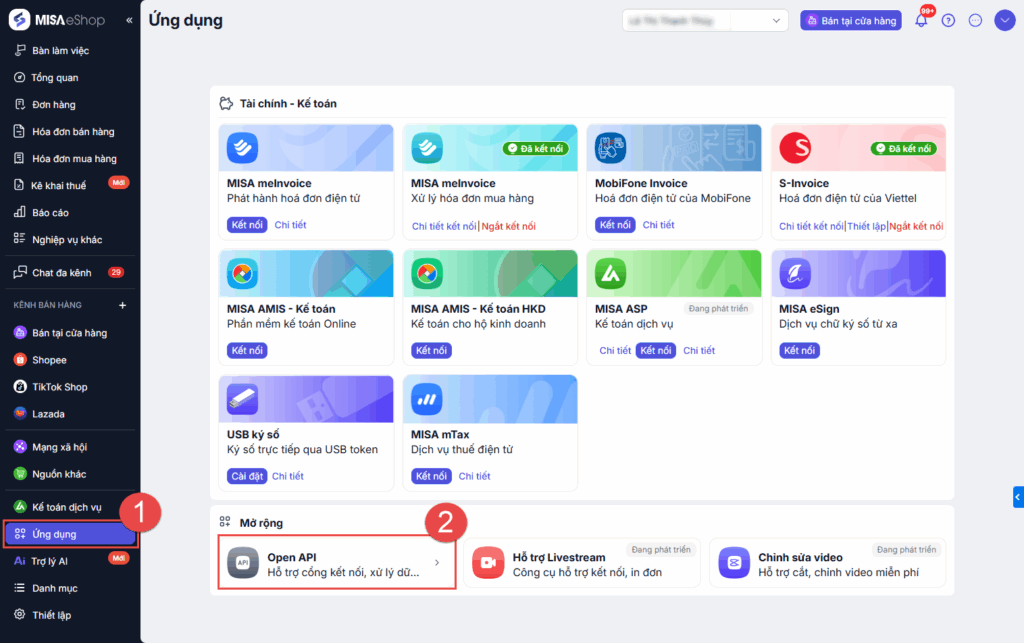
Task: Select Ứng dụng sidebar item
Action: (x=70, y=534)
